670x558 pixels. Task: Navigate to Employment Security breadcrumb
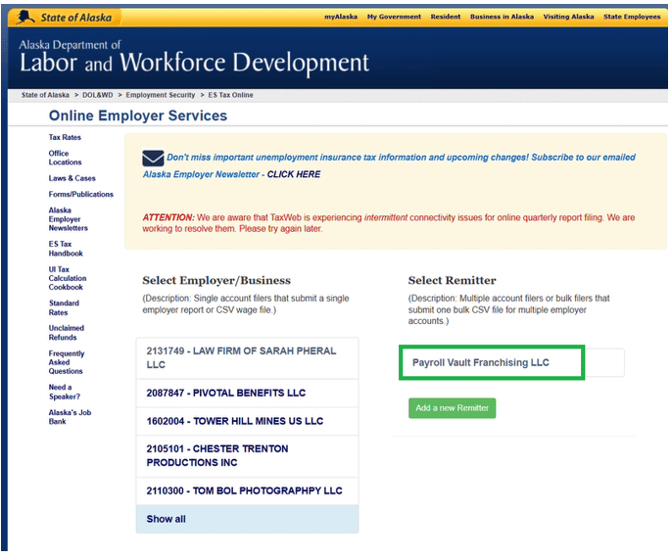point(160,95)
